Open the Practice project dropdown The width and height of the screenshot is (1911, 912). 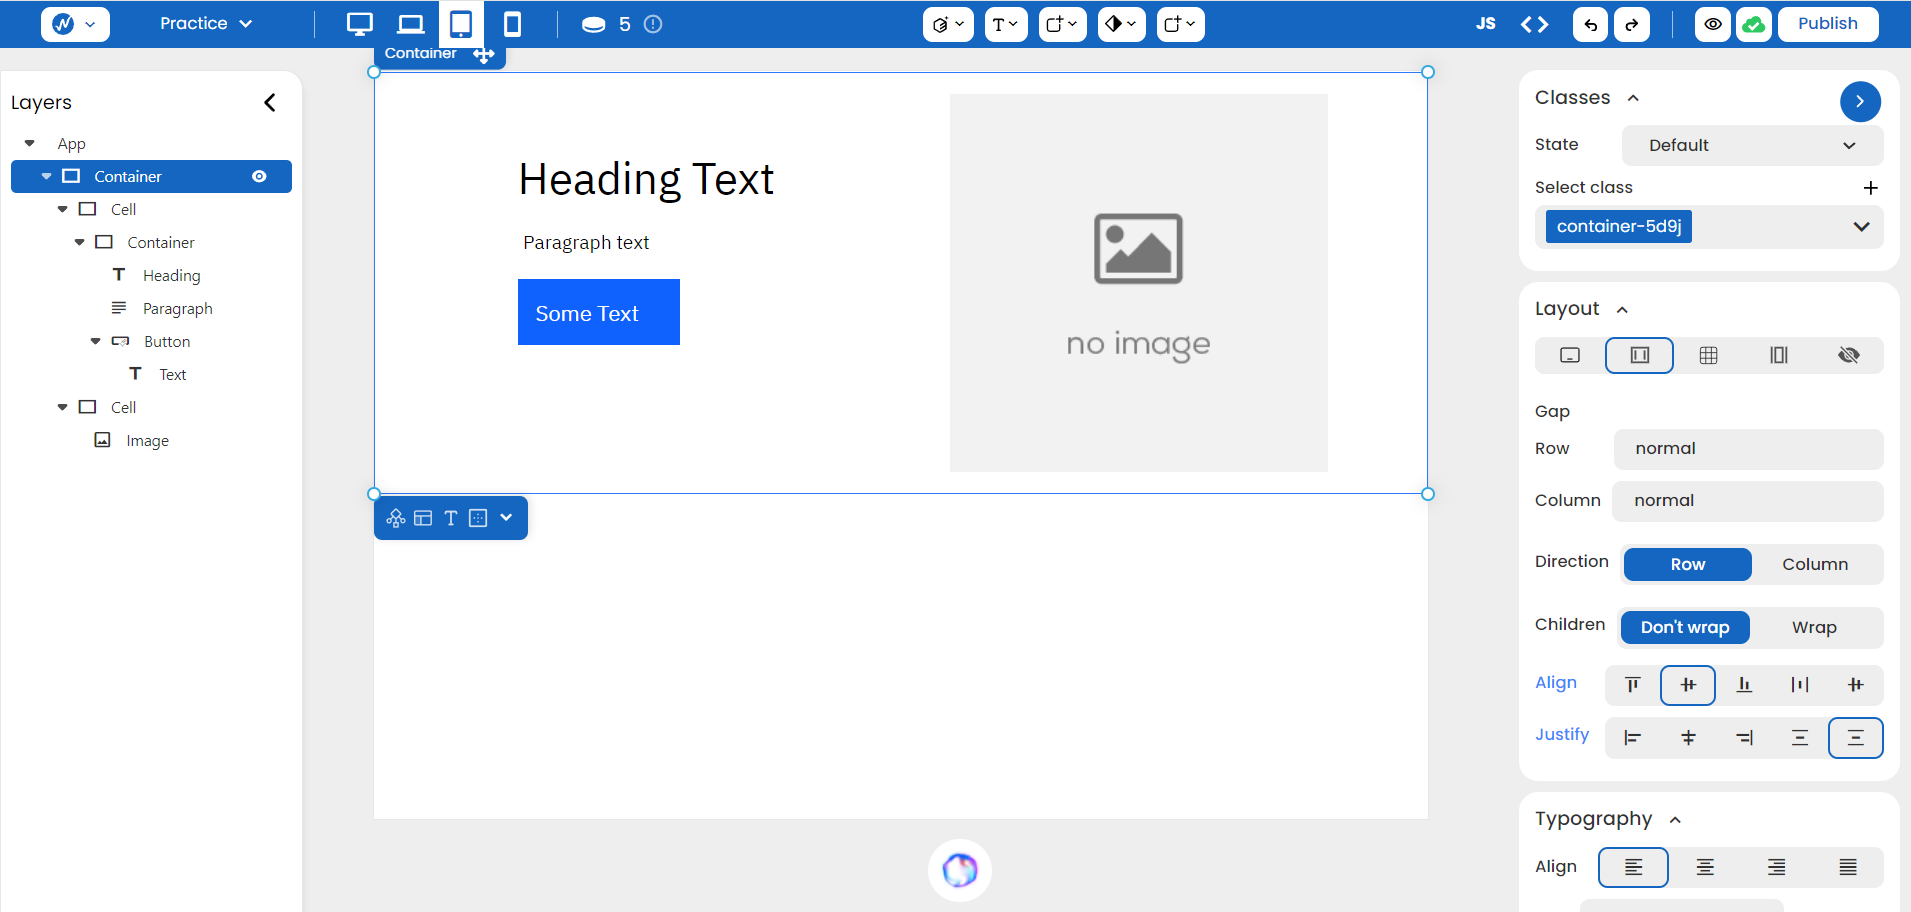click(x=206, y=23)
